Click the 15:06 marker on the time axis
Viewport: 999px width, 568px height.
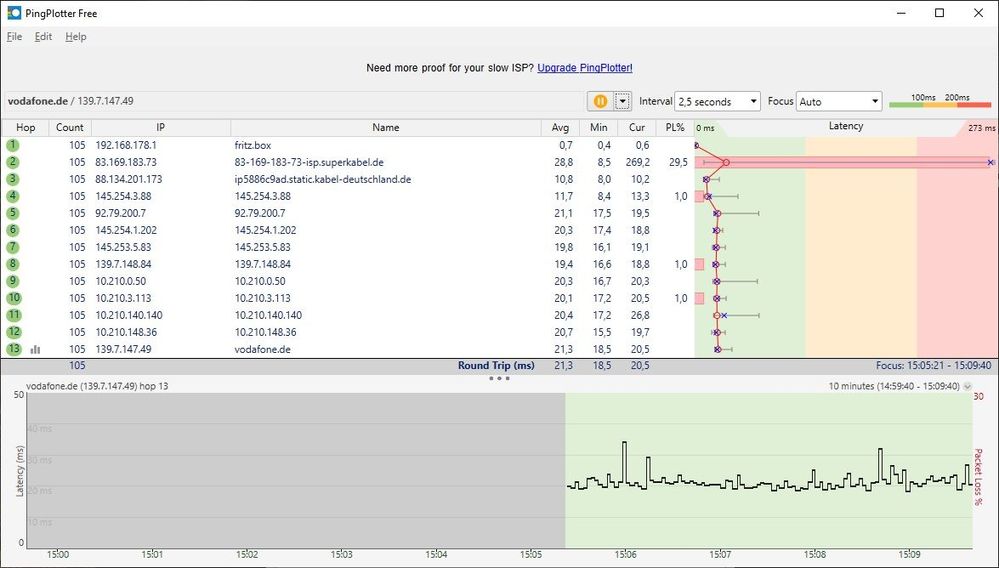coord(626,555)
